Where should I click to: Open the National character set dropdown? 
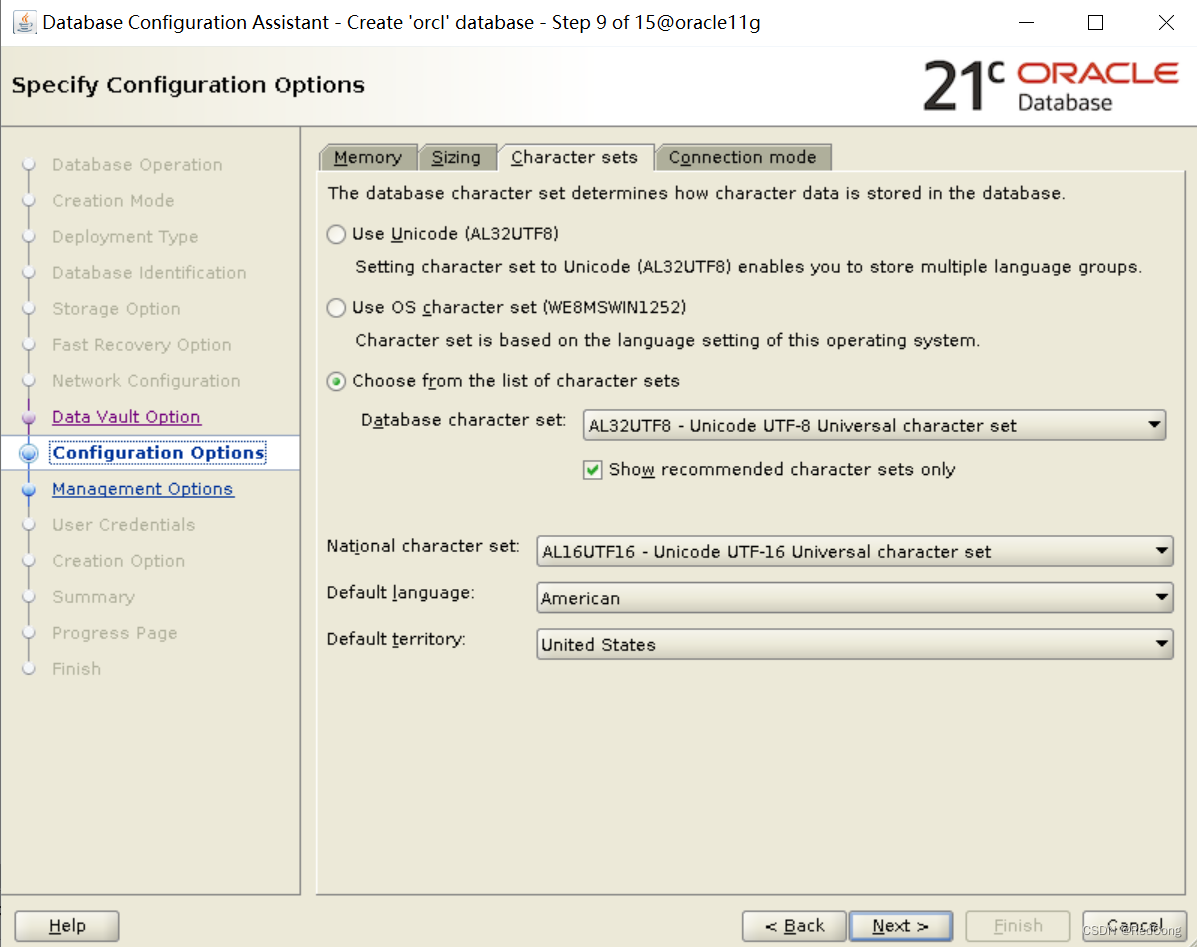coord(855,551)
